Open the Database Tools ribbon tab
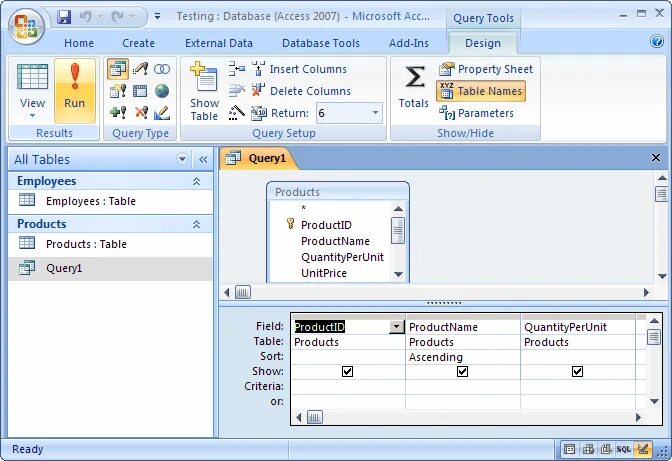The height and width of the screenshot is (461, 672). tap(321, 43)
